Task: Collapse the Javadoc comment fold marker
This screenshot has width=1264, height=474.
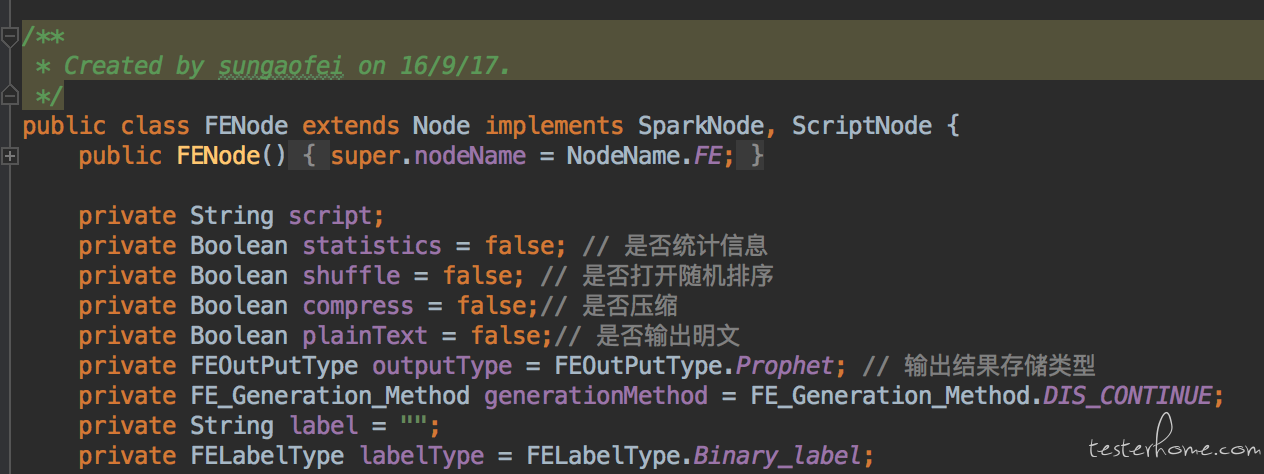Action: click(10, 37)
